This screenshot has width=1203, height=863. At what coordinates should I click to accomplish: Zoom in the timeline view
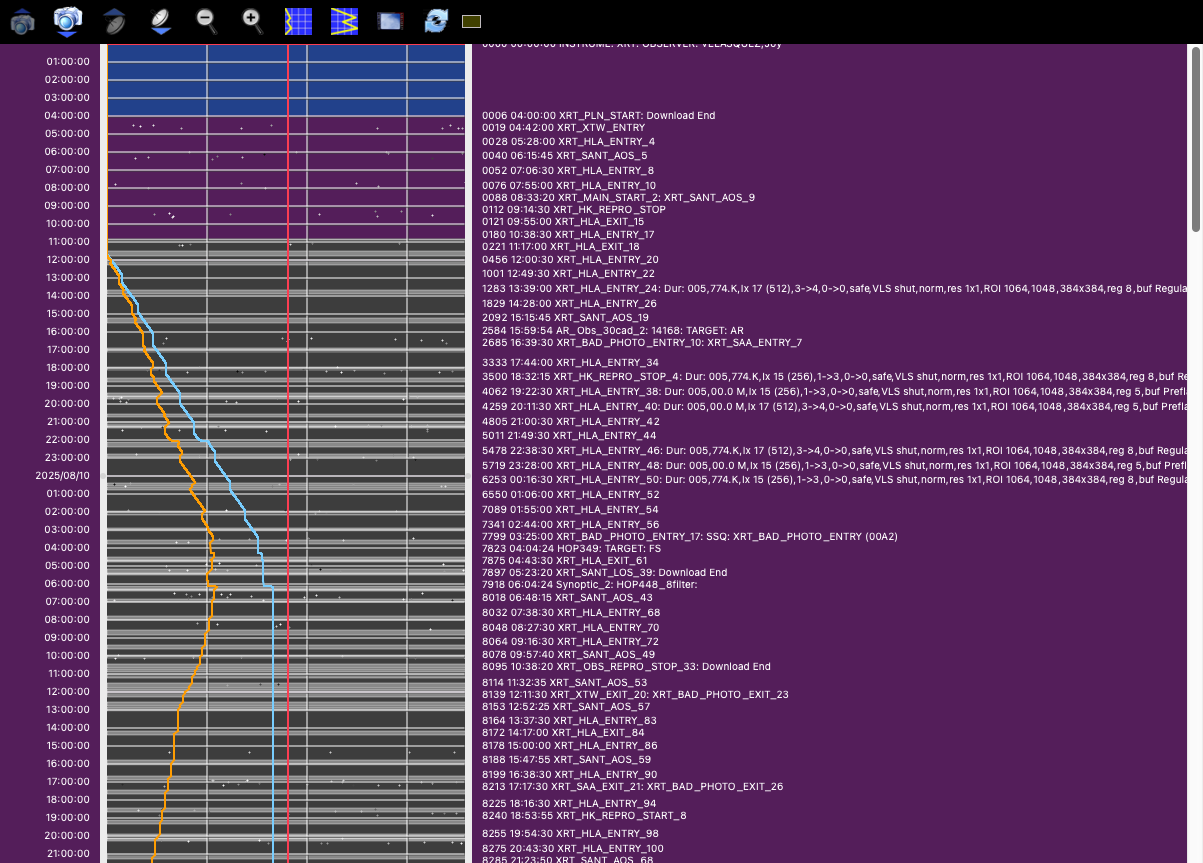[253, 20]
